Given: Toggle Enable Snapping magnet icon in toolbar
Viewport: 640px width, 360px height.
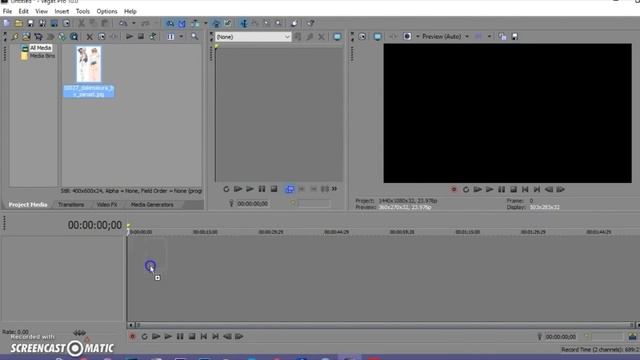Looking at the screenshot, I should (x=170, y=23).
